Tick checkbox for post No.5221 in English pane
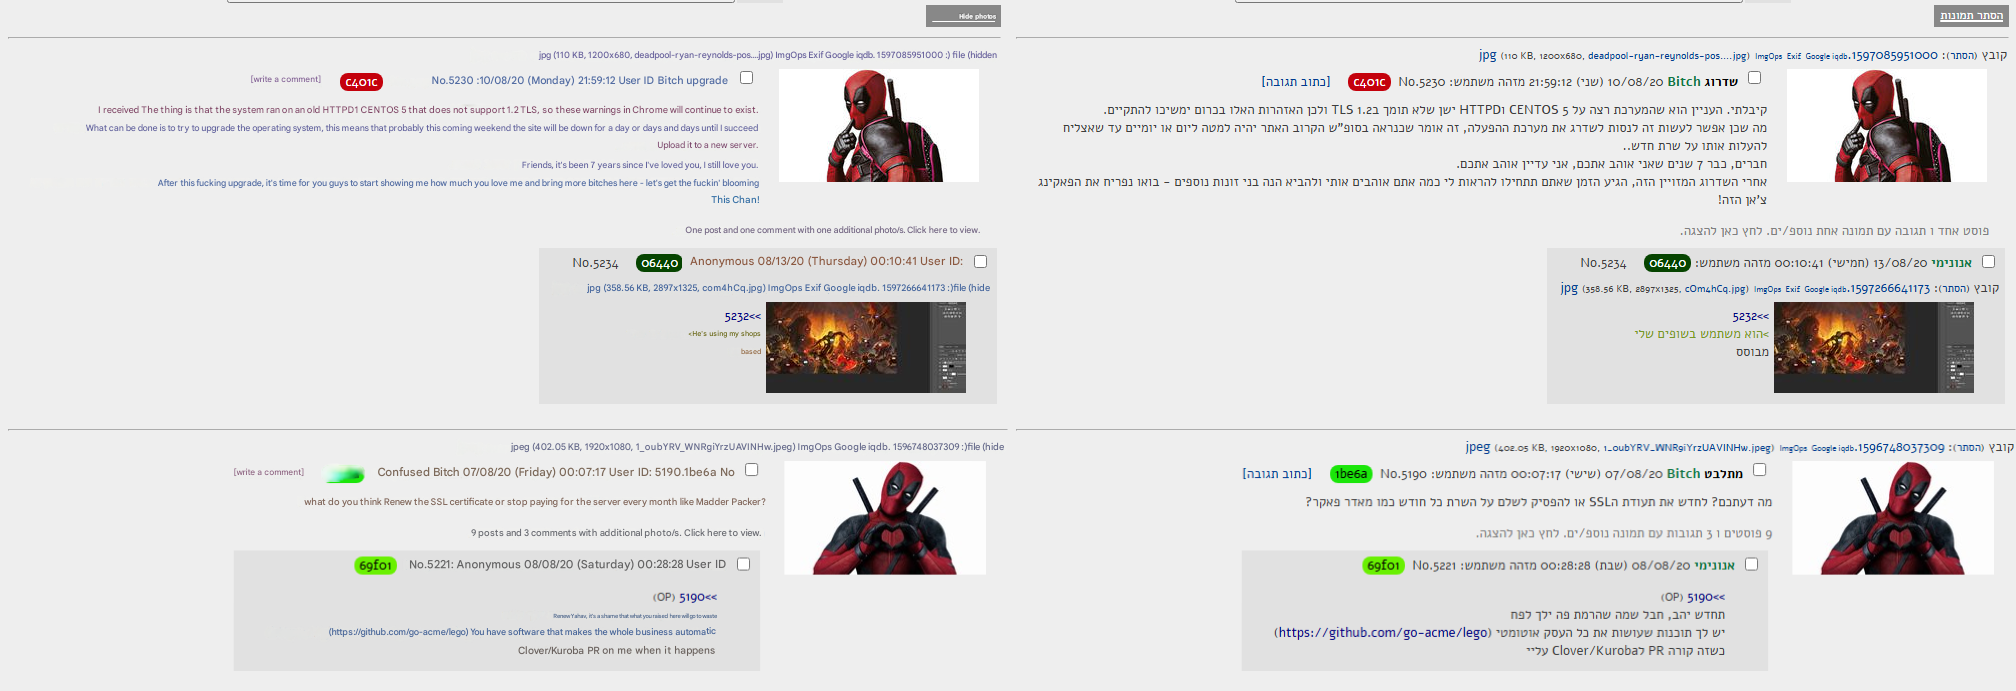This screenshot has height=691, width=2016. tap(743, 564)
